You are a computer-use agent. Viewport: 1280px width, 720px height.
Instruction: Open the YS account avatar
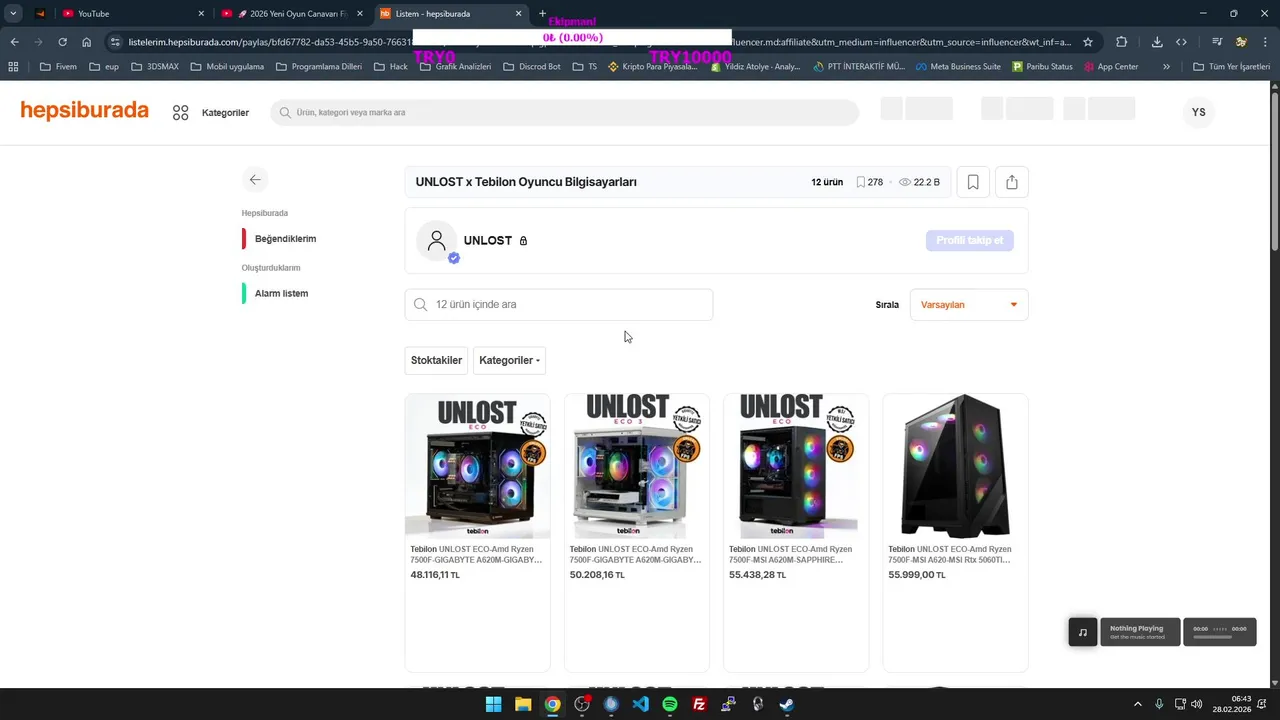tap(1198, 113)
